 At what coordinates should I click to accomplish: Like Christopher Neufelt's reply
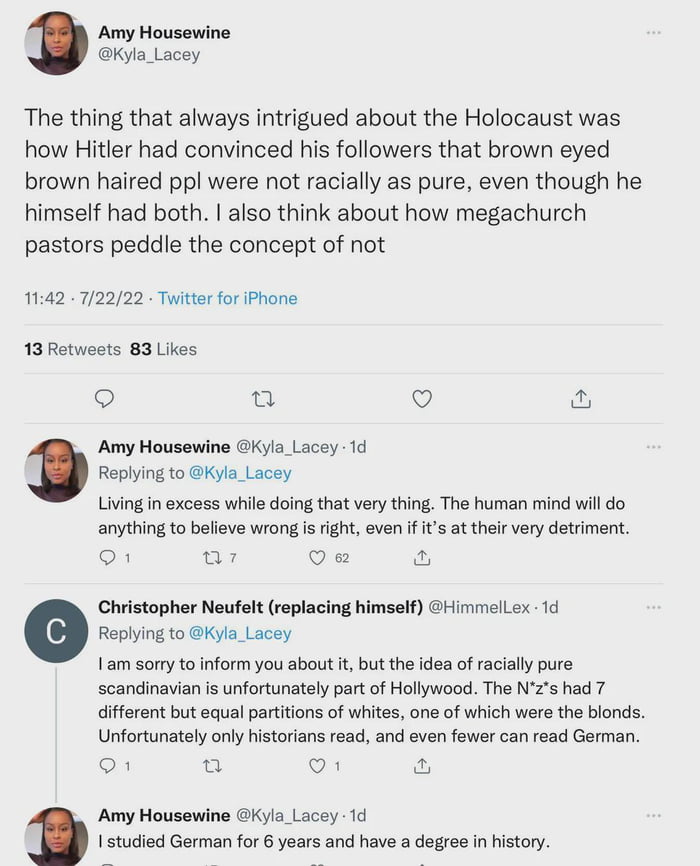tap(318, 766)
